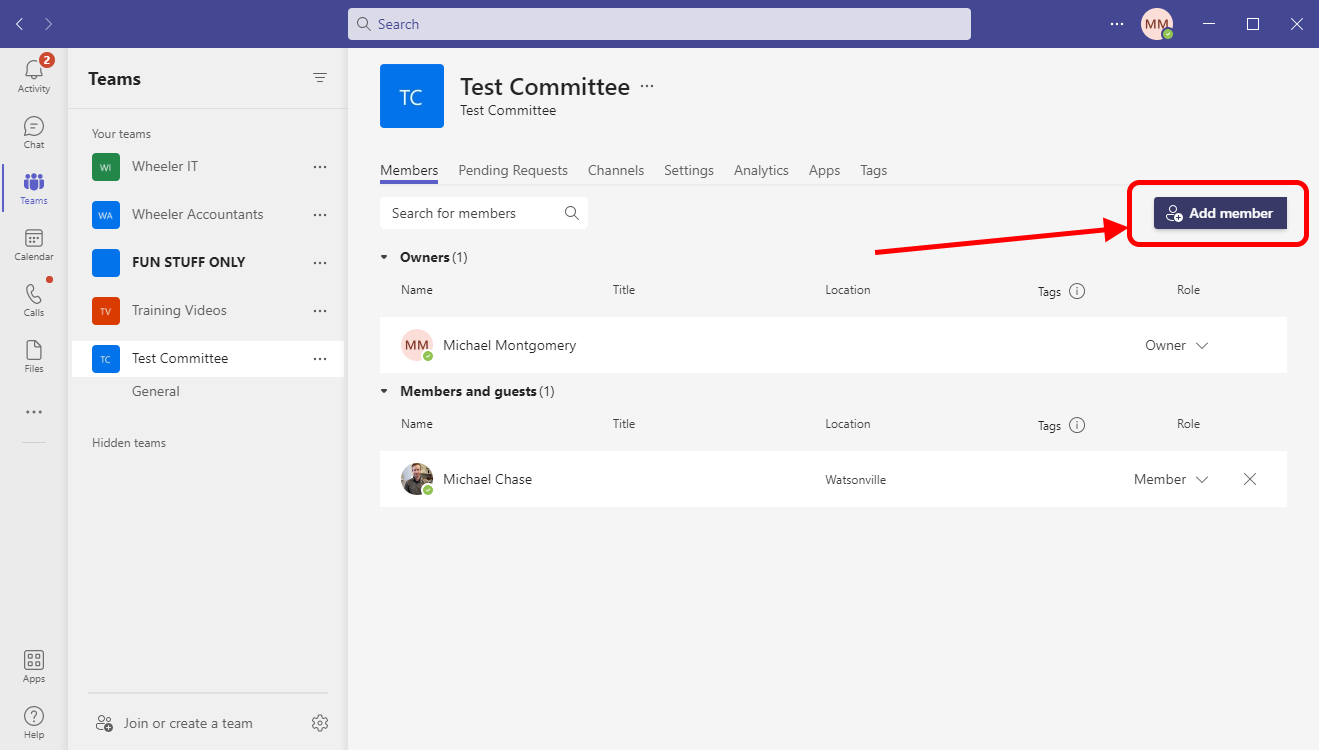This screenshot has height=750, width=1319.
Task: Collapse the Owners section
Action: (x=384, y=257)
